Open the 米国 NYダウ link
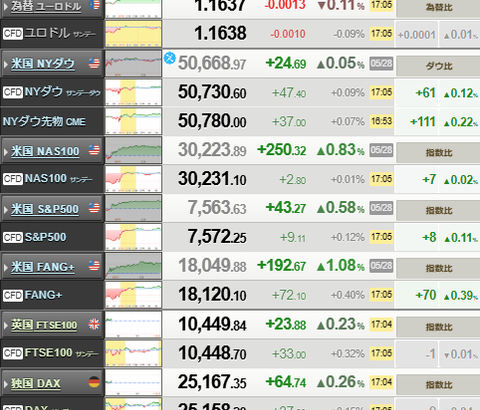Screen dimensions: 480x410 pos(43,63)
